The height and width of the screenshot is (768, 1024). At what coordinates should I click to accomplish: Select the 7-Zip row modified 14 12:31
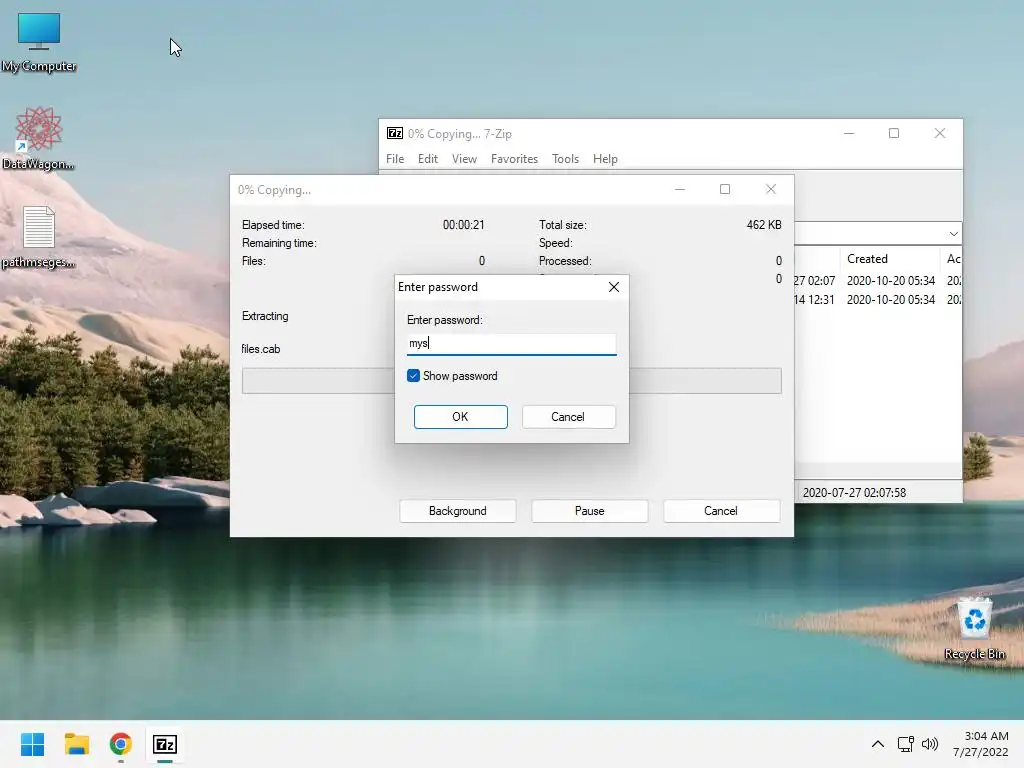pyautogui.click(x=878, y=300)
